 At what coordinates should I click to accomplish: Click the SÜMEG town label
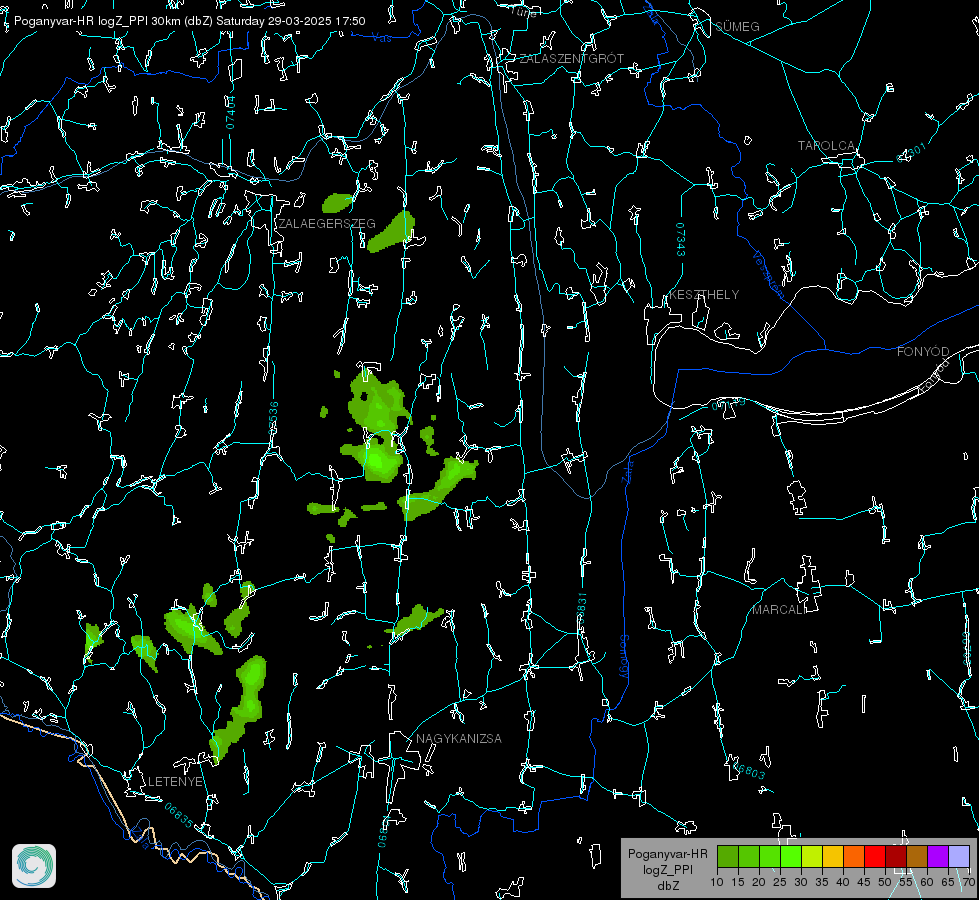(737, 26)
